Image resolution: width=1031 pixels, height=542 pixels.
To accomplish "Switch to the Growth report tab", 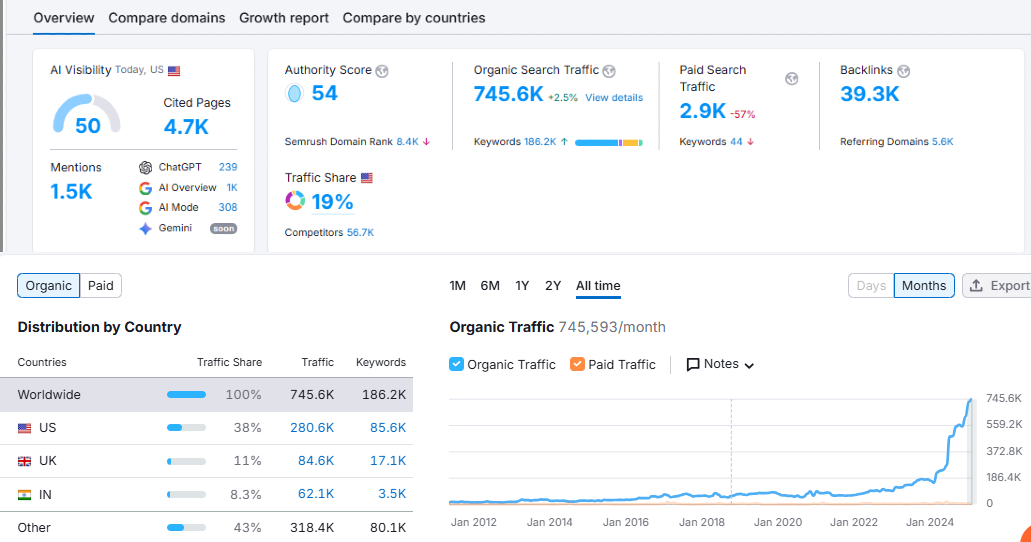I will click(x=284, y=18).
